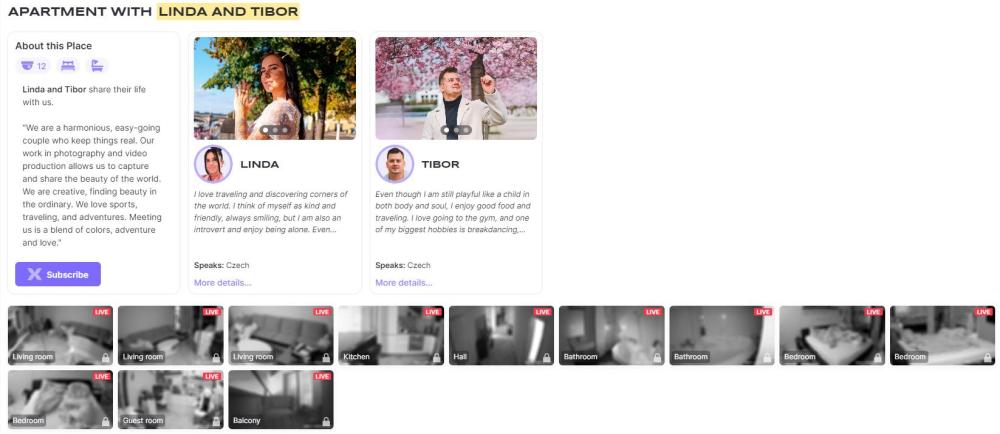The width and height of the screenshot is (1000, 434).
Task: Open the Balcony camera thumbnail
Action: point(281,400)
